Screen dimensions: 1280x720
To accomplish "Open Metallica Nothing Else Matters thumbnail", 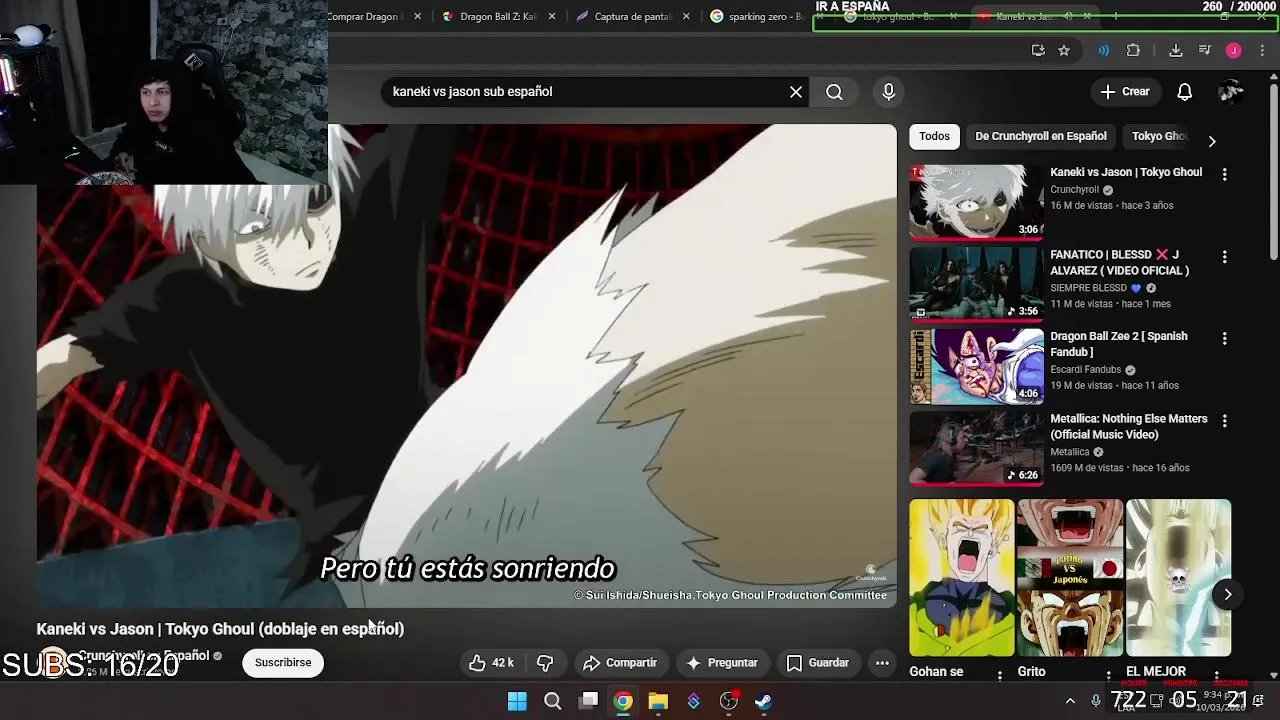I will tap(977, 448).
